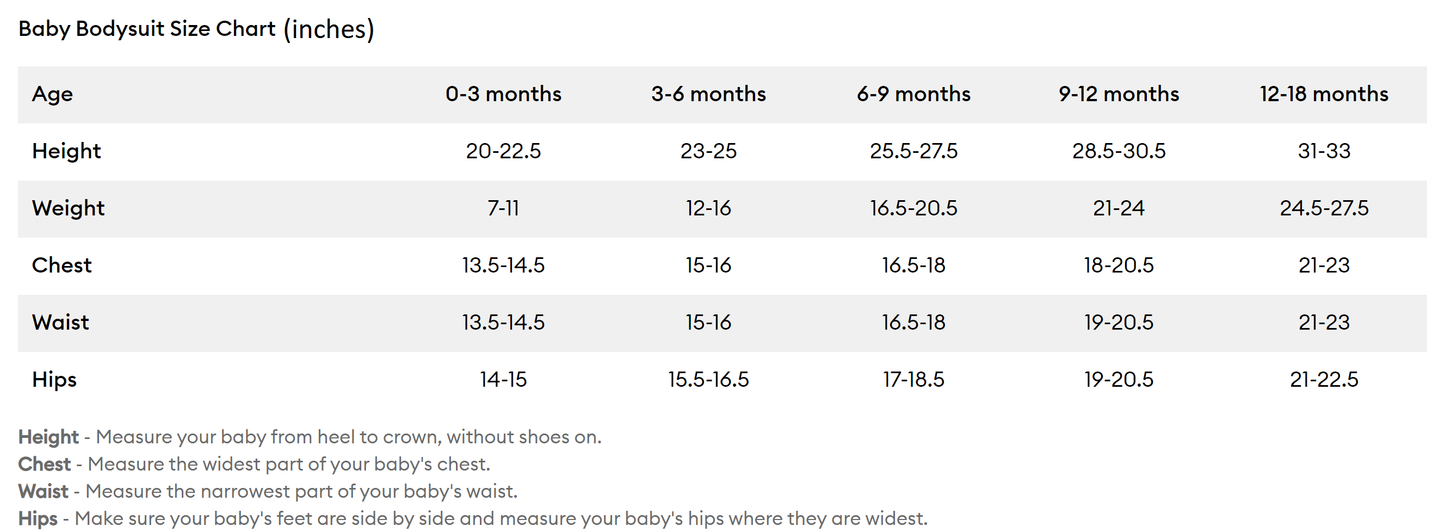Image resolution: width=1445 pixels, height=532 pixels.
Task: Select weight value 24.5-27.5 for 12-18 months
Action: click(x=1324, y=208)
